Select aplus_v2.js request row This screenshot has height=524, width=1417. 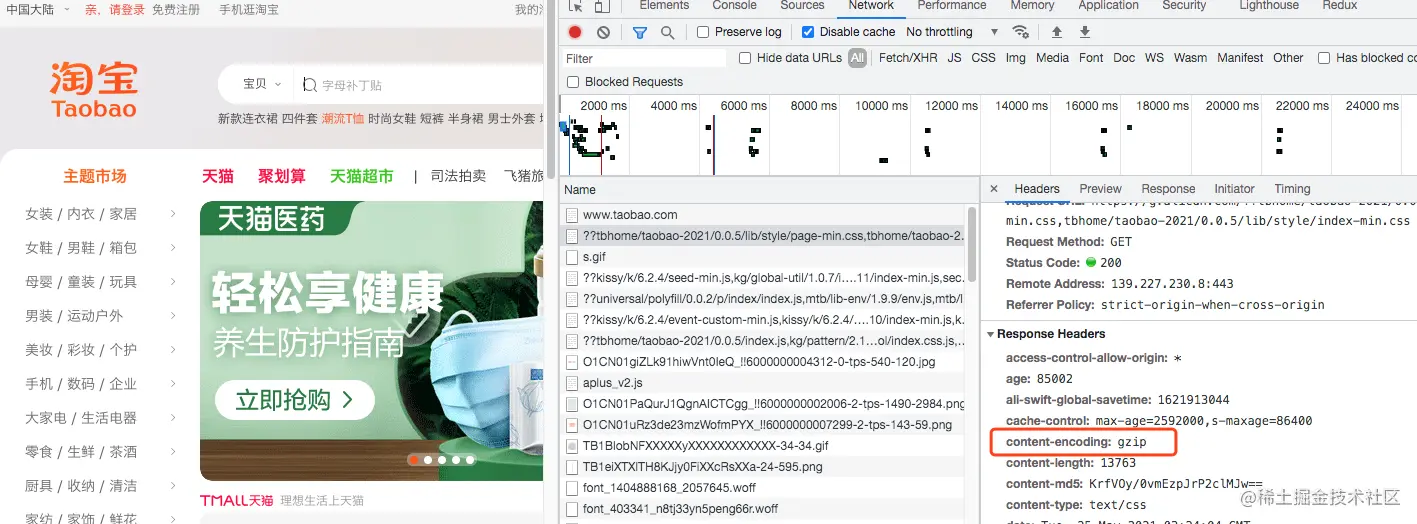pyautogui.click(x=764, y=383)
